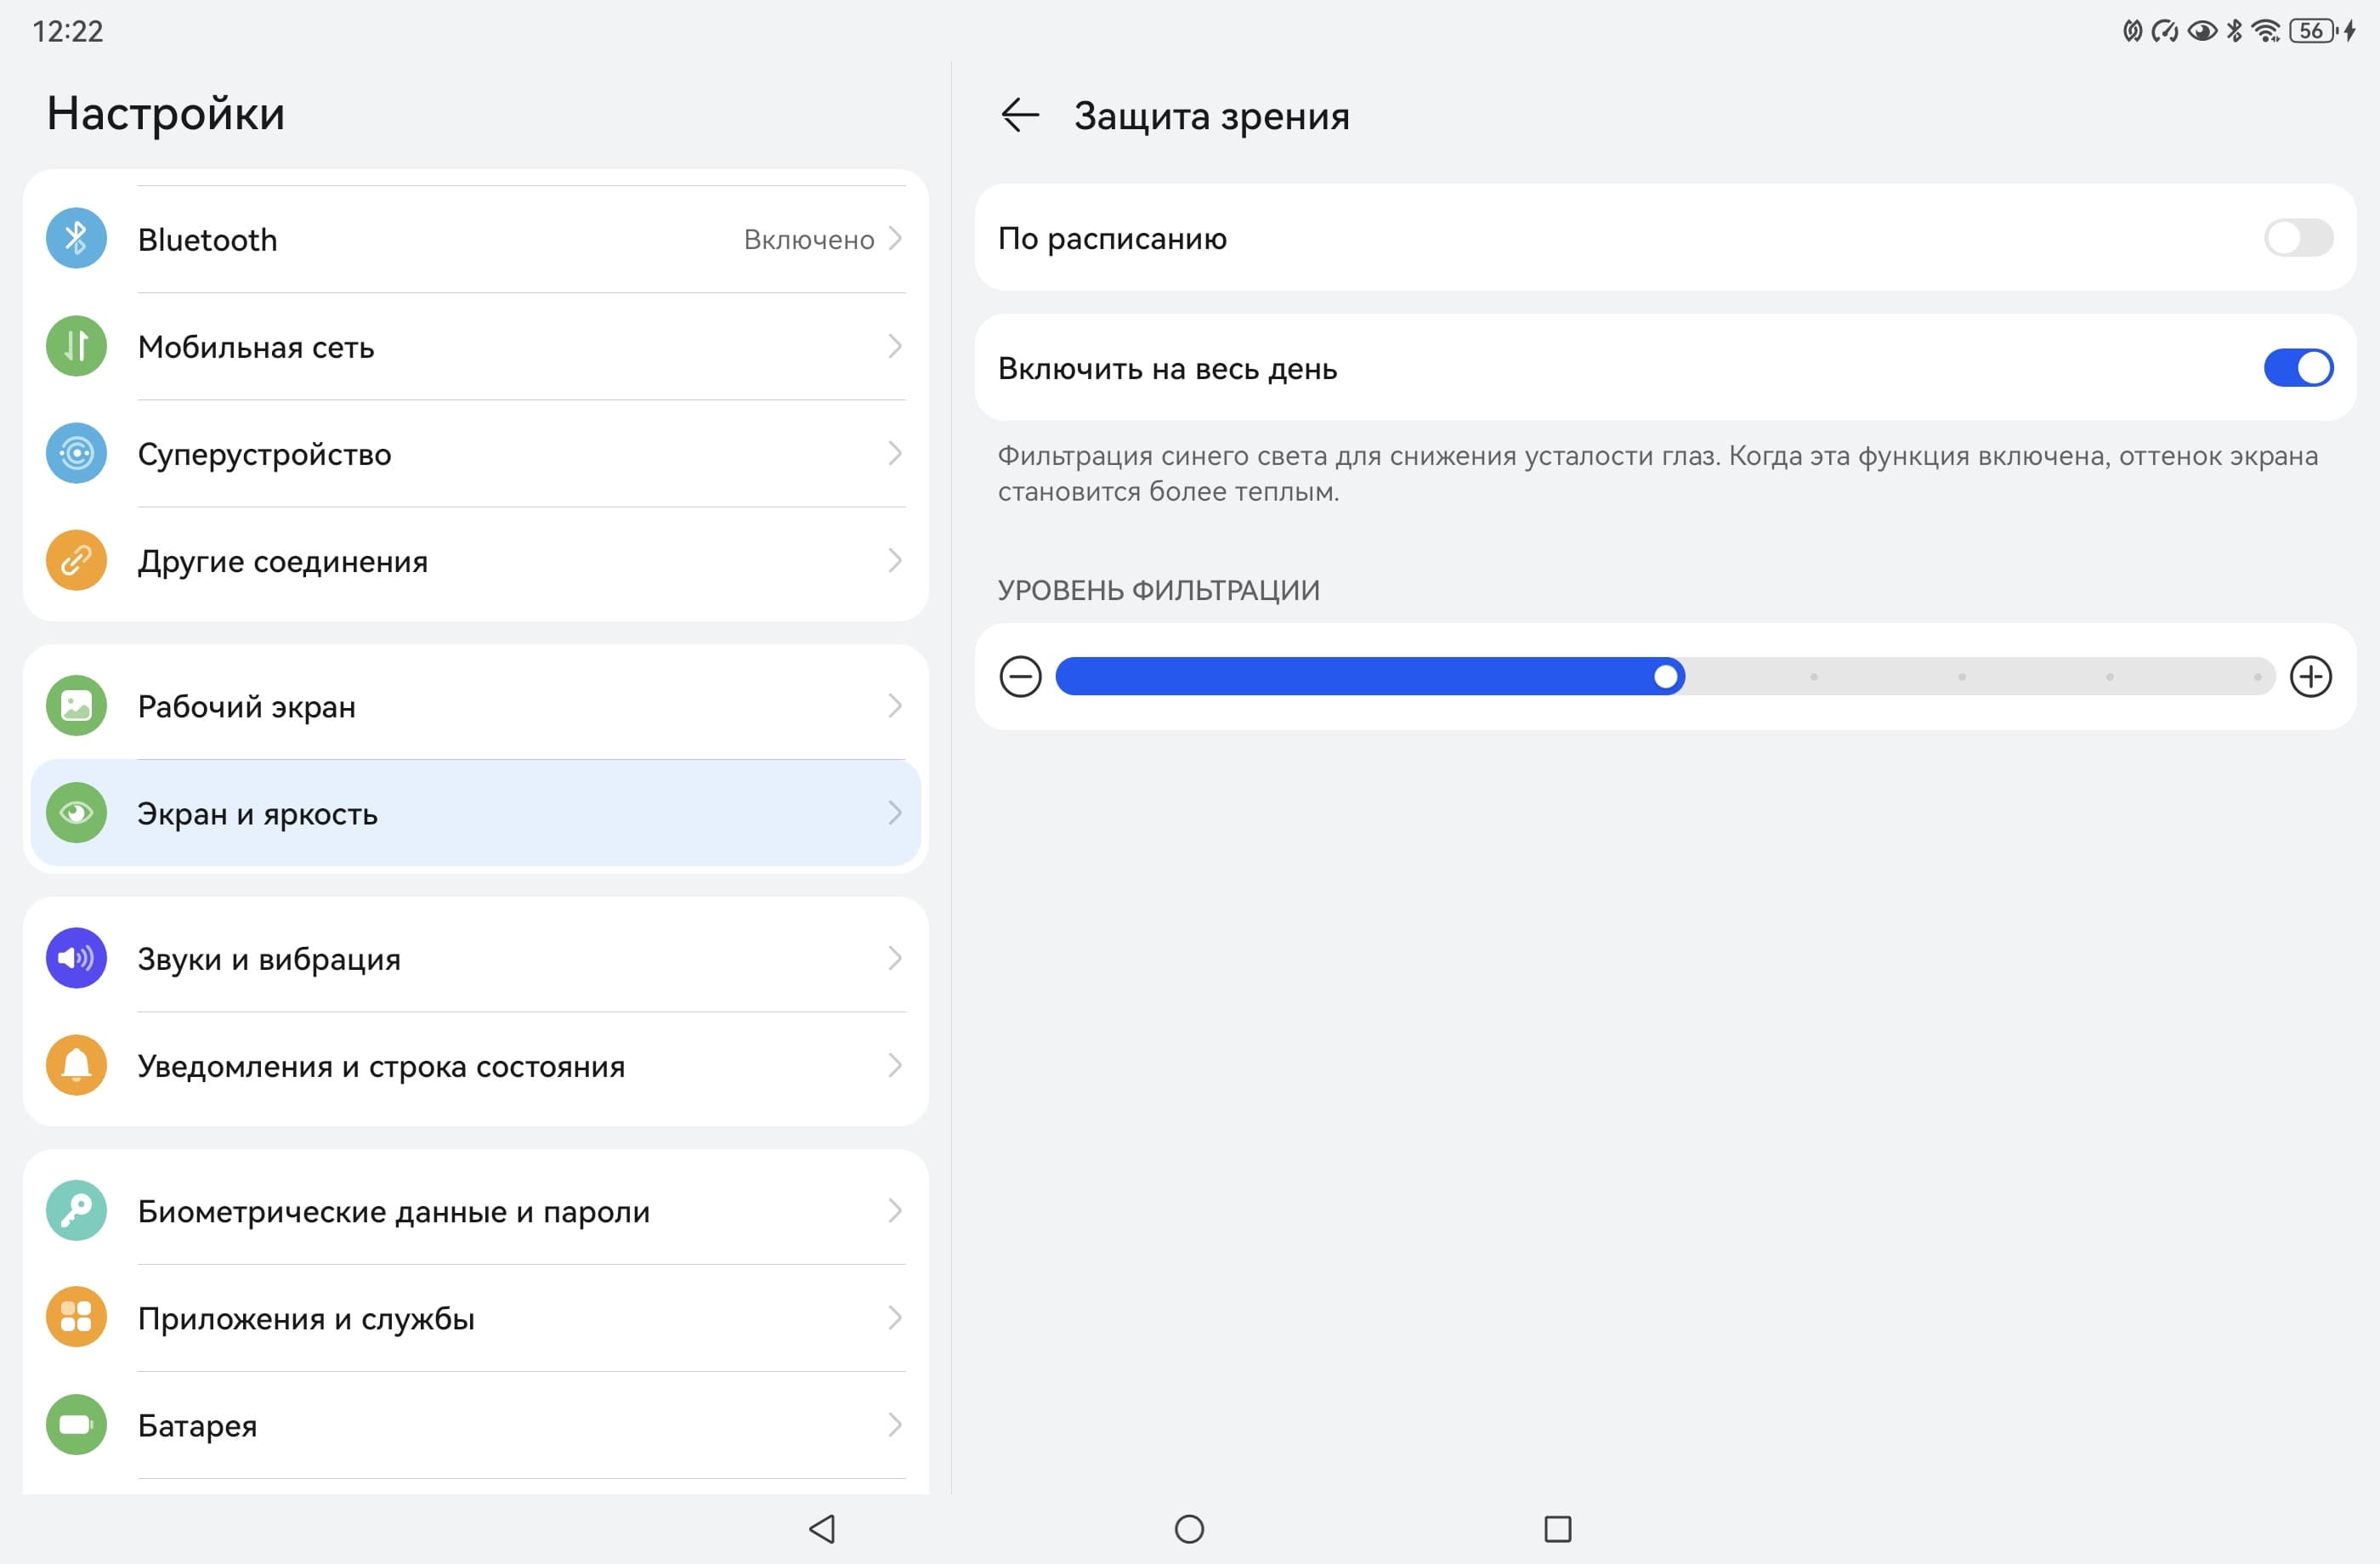
Task: Tap the purple Звуки и вибрация speaker icon
Action: [76, 958]
